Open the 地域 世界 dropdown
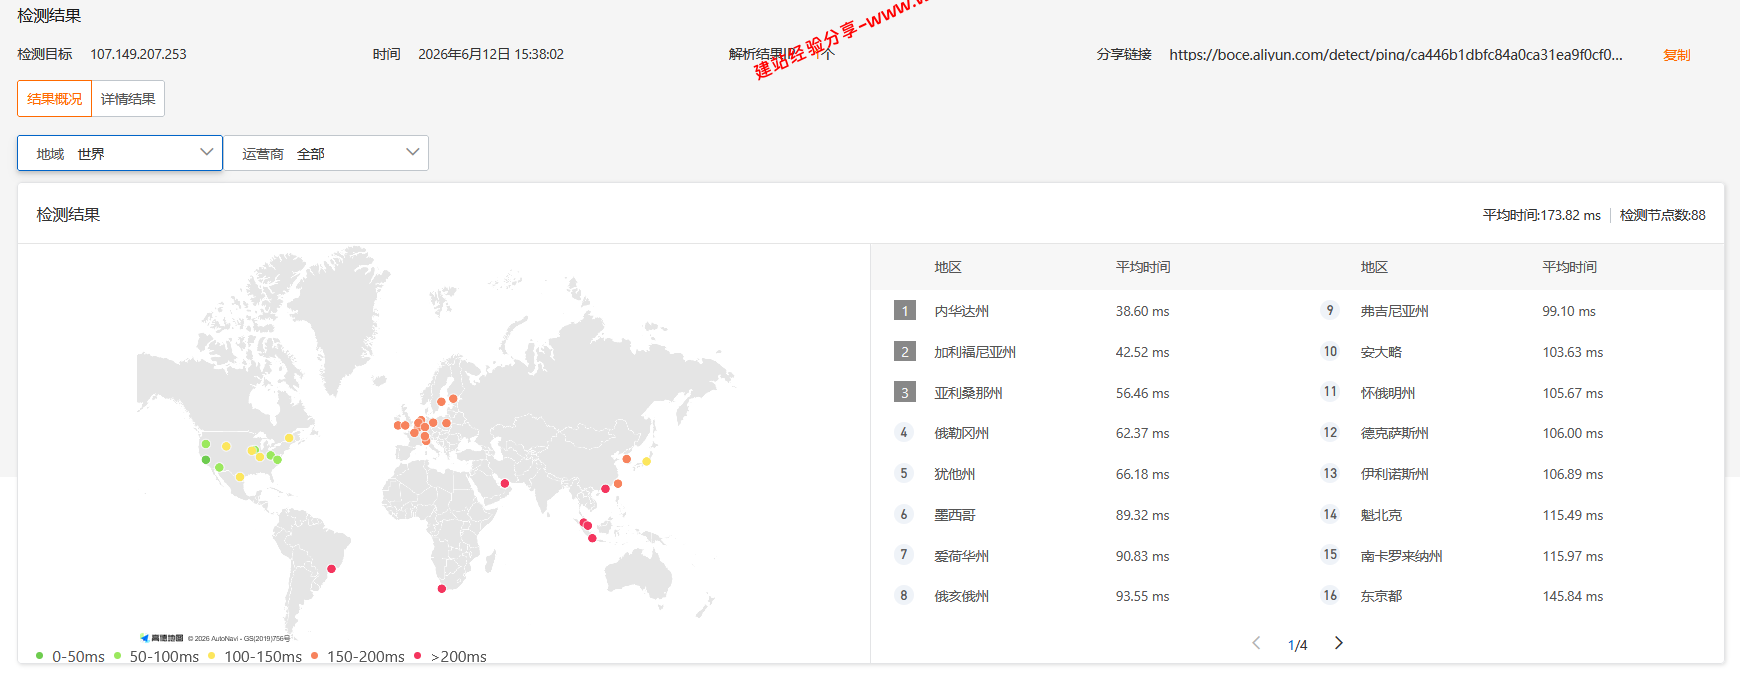The height and width of the screenshot is (676, 1740). [x=120, y=153]
